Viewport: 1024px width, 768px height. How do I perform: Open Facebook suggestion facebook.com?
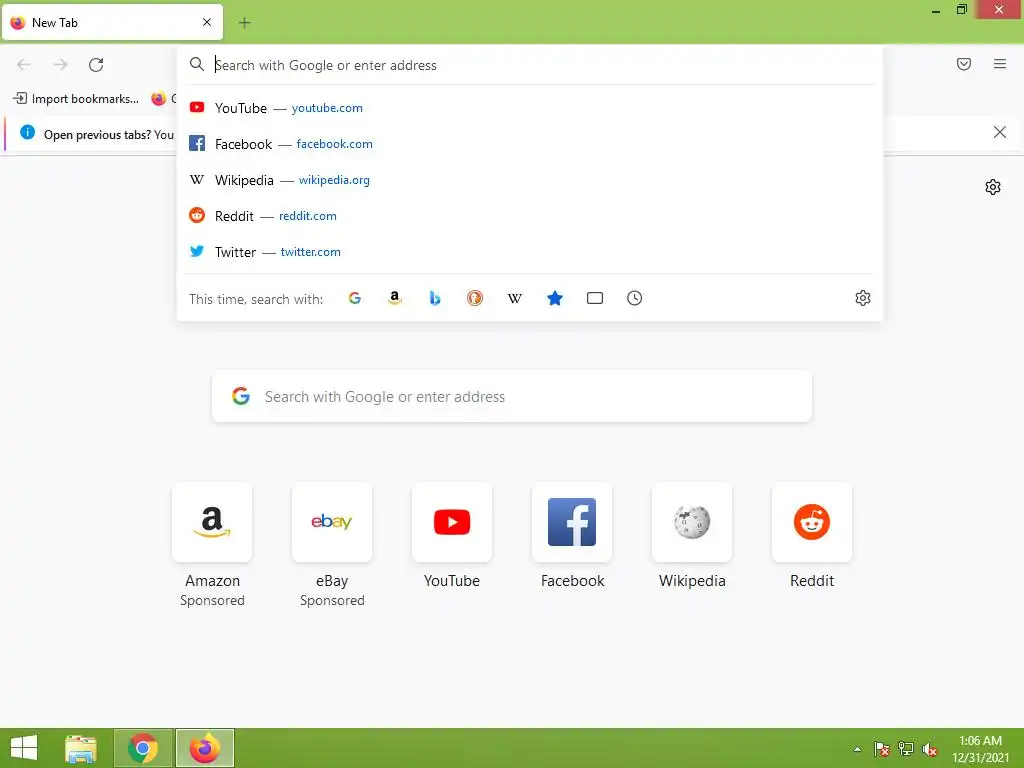tap(529, 144)
